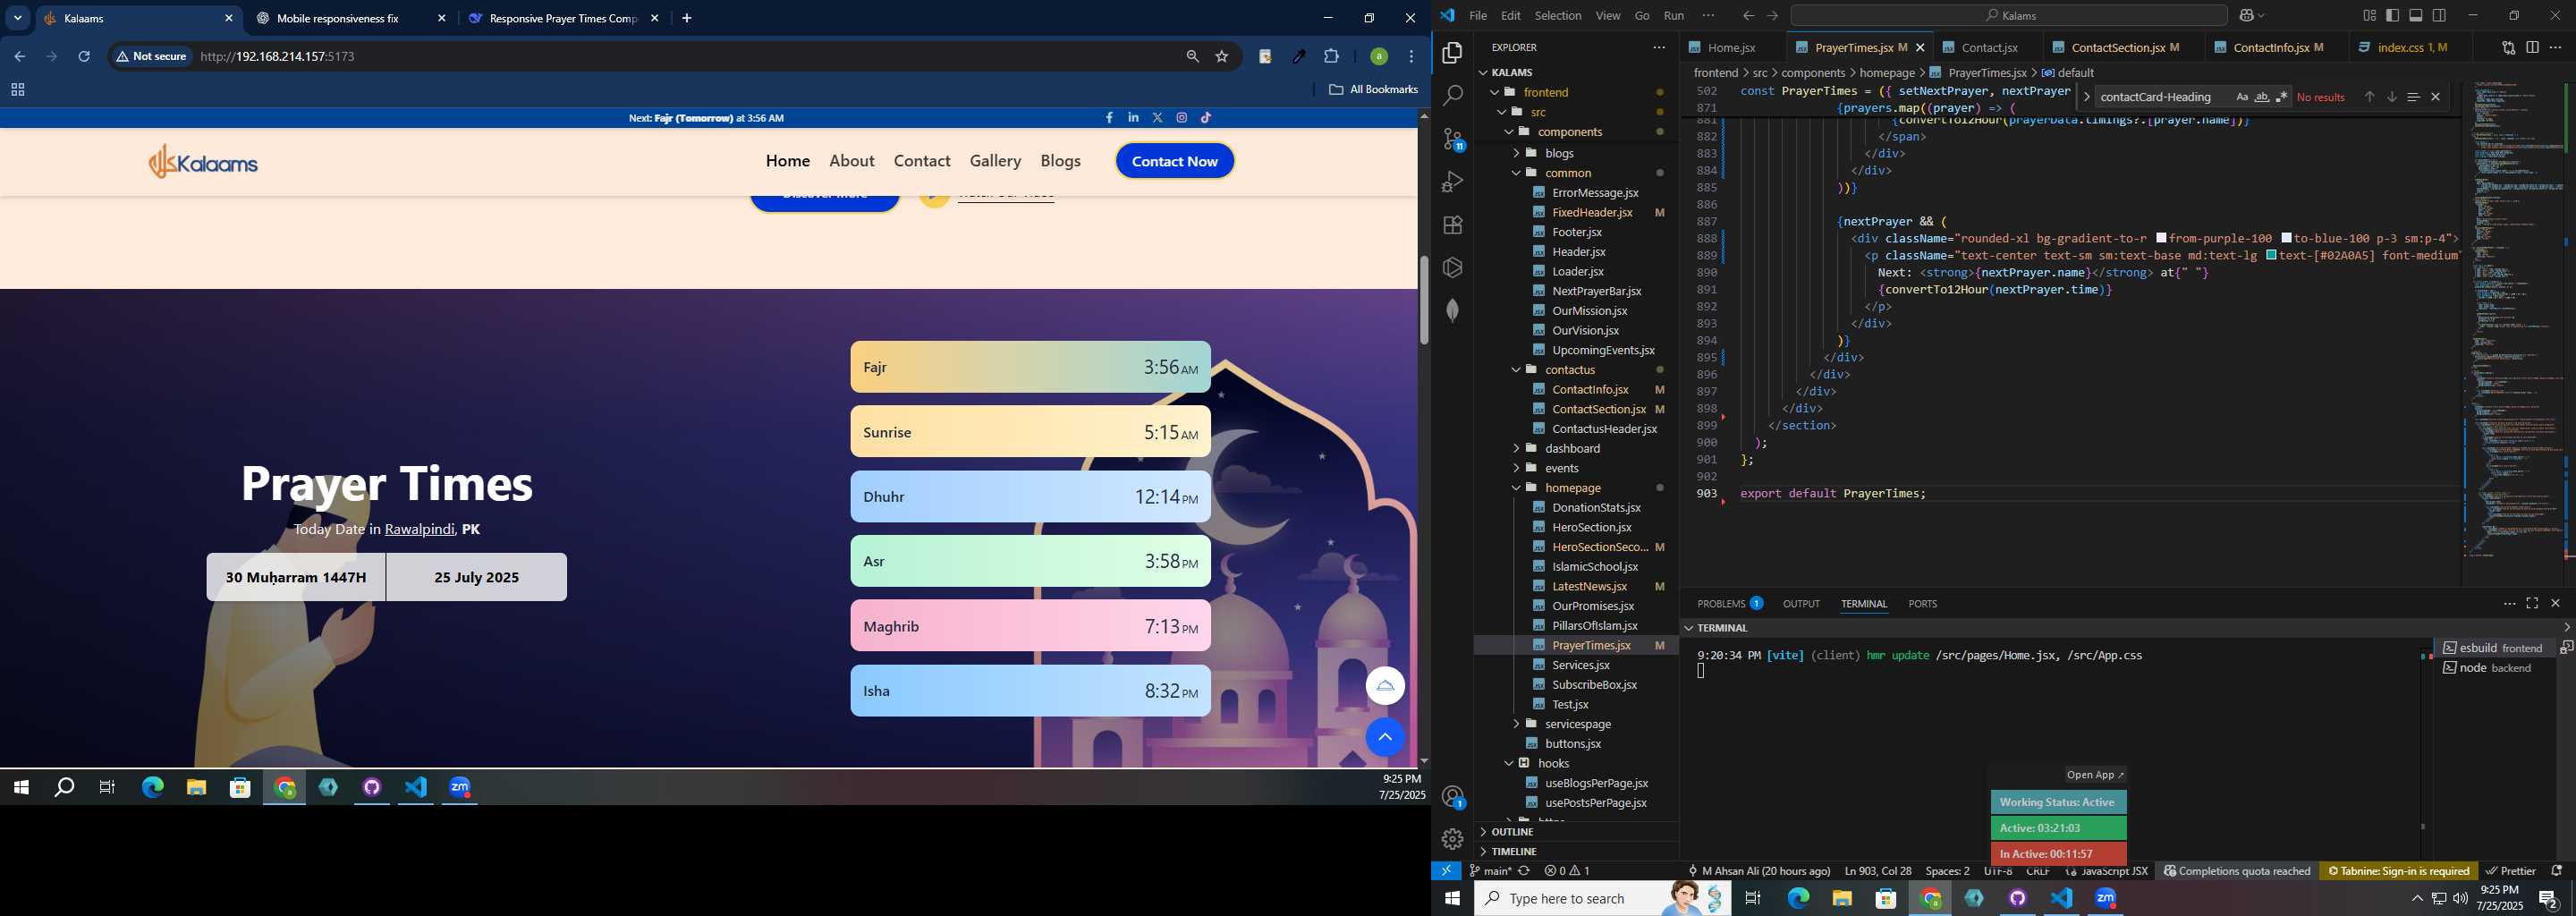Click the remote window icon in status bar

coord(1446,871)
